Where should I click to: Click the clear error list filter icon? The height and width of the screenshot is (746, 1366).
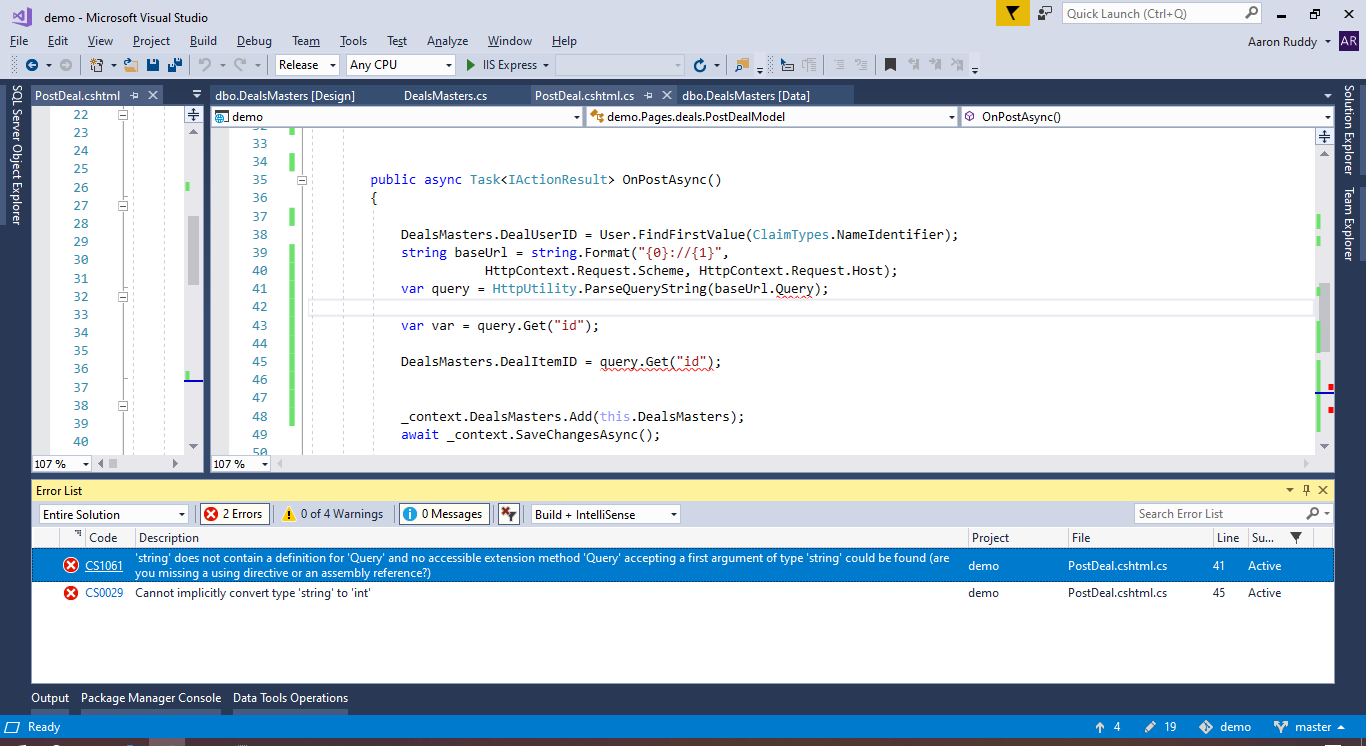tap(509, 514)
